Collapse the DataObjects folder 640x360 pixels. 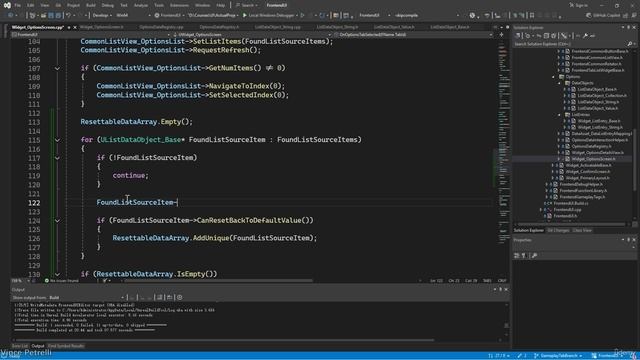560,83
